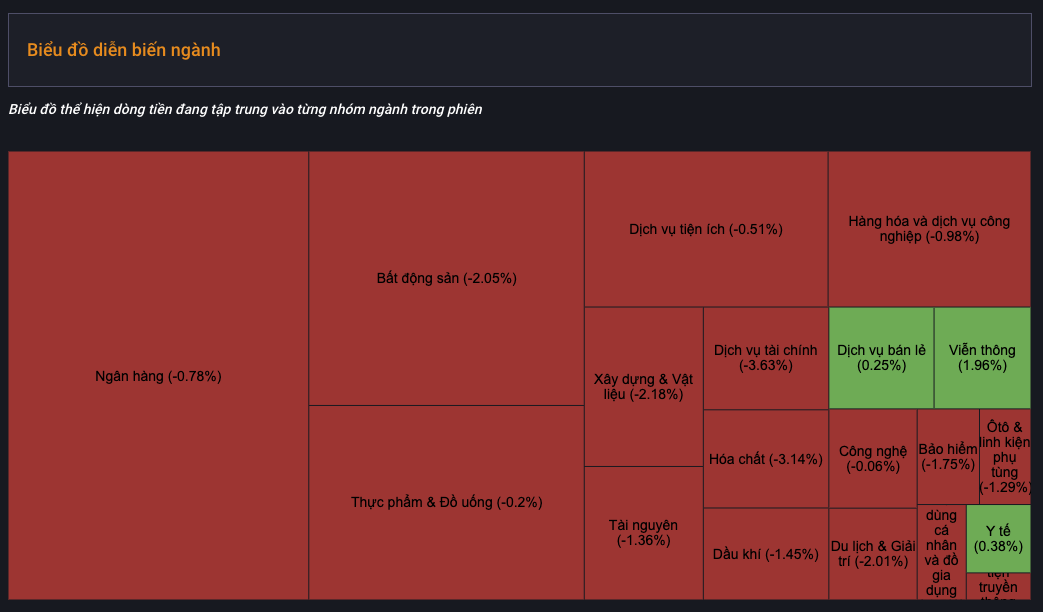This screenshot has width=1043, height=612.
Task: Click the Ngân hàng (-0.78%) treemap block
Action: pyautogui.click(x=158, y=376)
